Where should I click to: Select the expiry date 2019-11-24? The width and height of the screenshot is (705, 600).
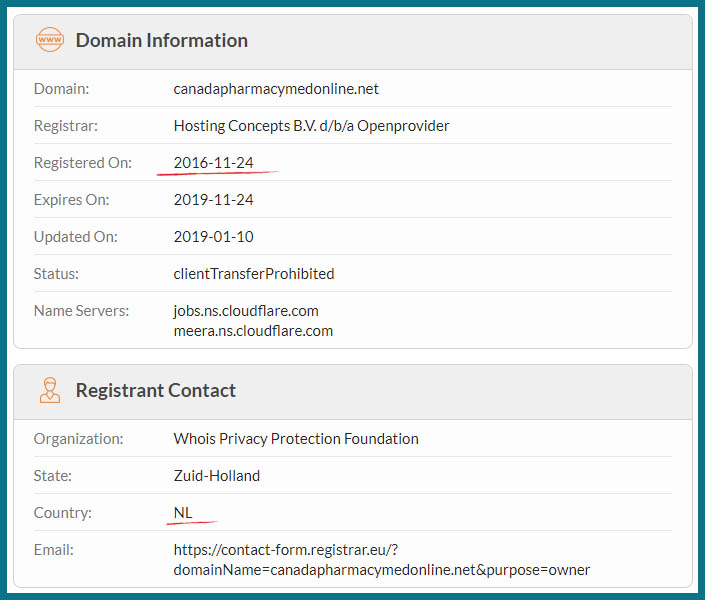[213, 200]
